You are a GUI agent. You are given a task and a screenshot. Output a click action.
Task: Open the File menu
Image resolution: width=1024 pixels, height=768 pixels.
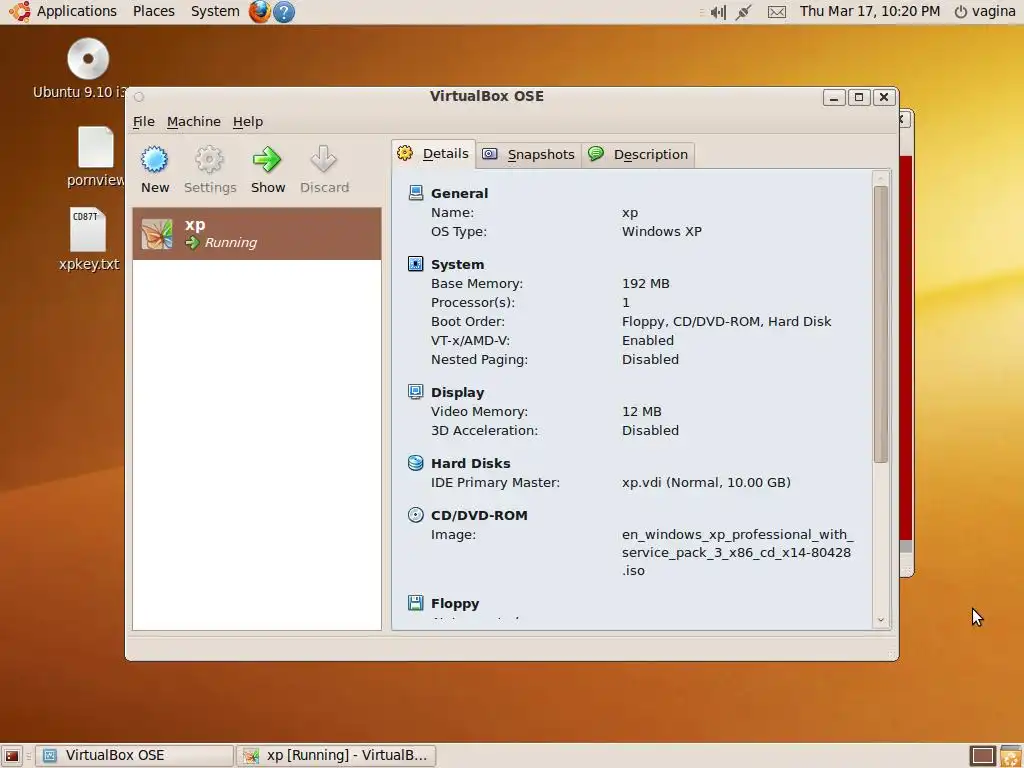point(144,121)
